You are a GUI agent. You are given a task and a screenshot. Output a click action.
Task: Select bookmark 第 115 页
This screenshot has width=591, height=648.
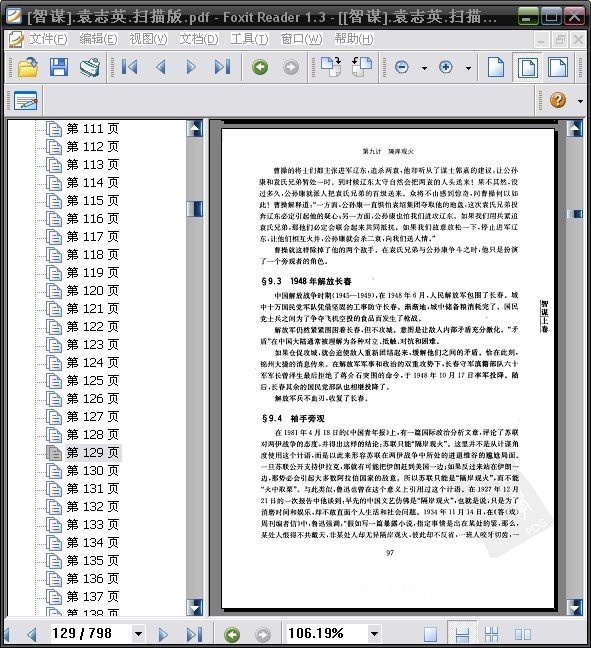[x=93, y=200]
